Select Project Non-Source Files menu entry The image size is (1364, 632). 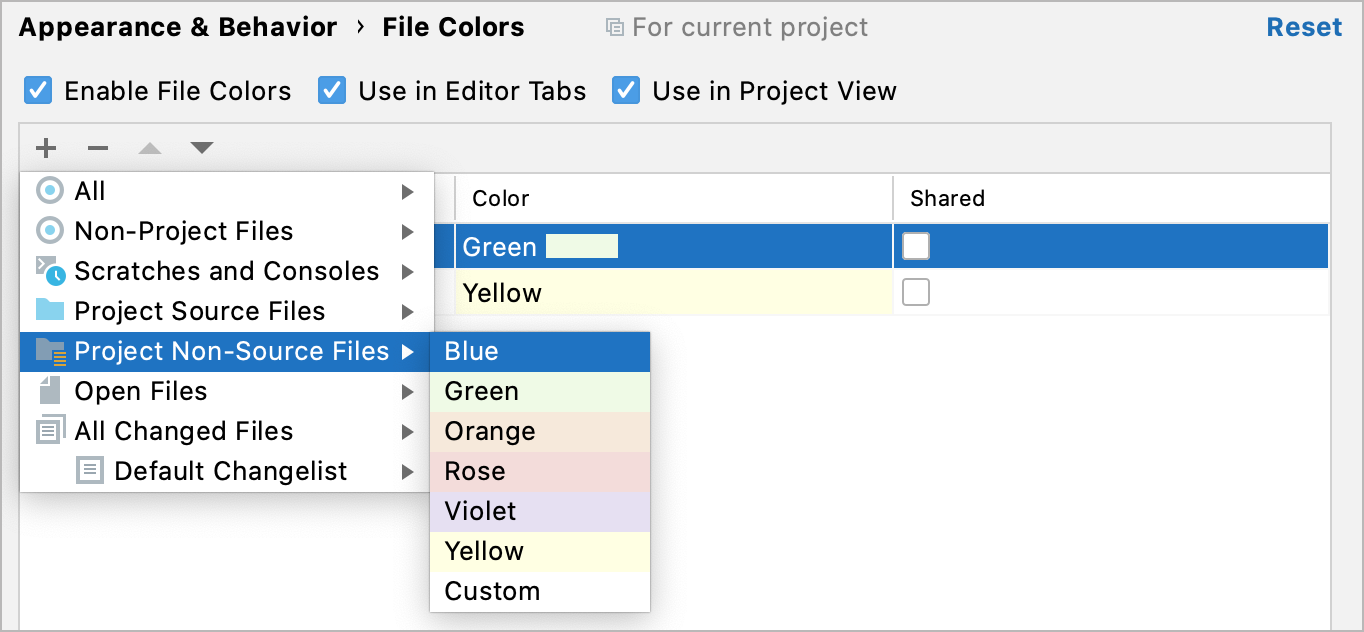click(231, 351)
